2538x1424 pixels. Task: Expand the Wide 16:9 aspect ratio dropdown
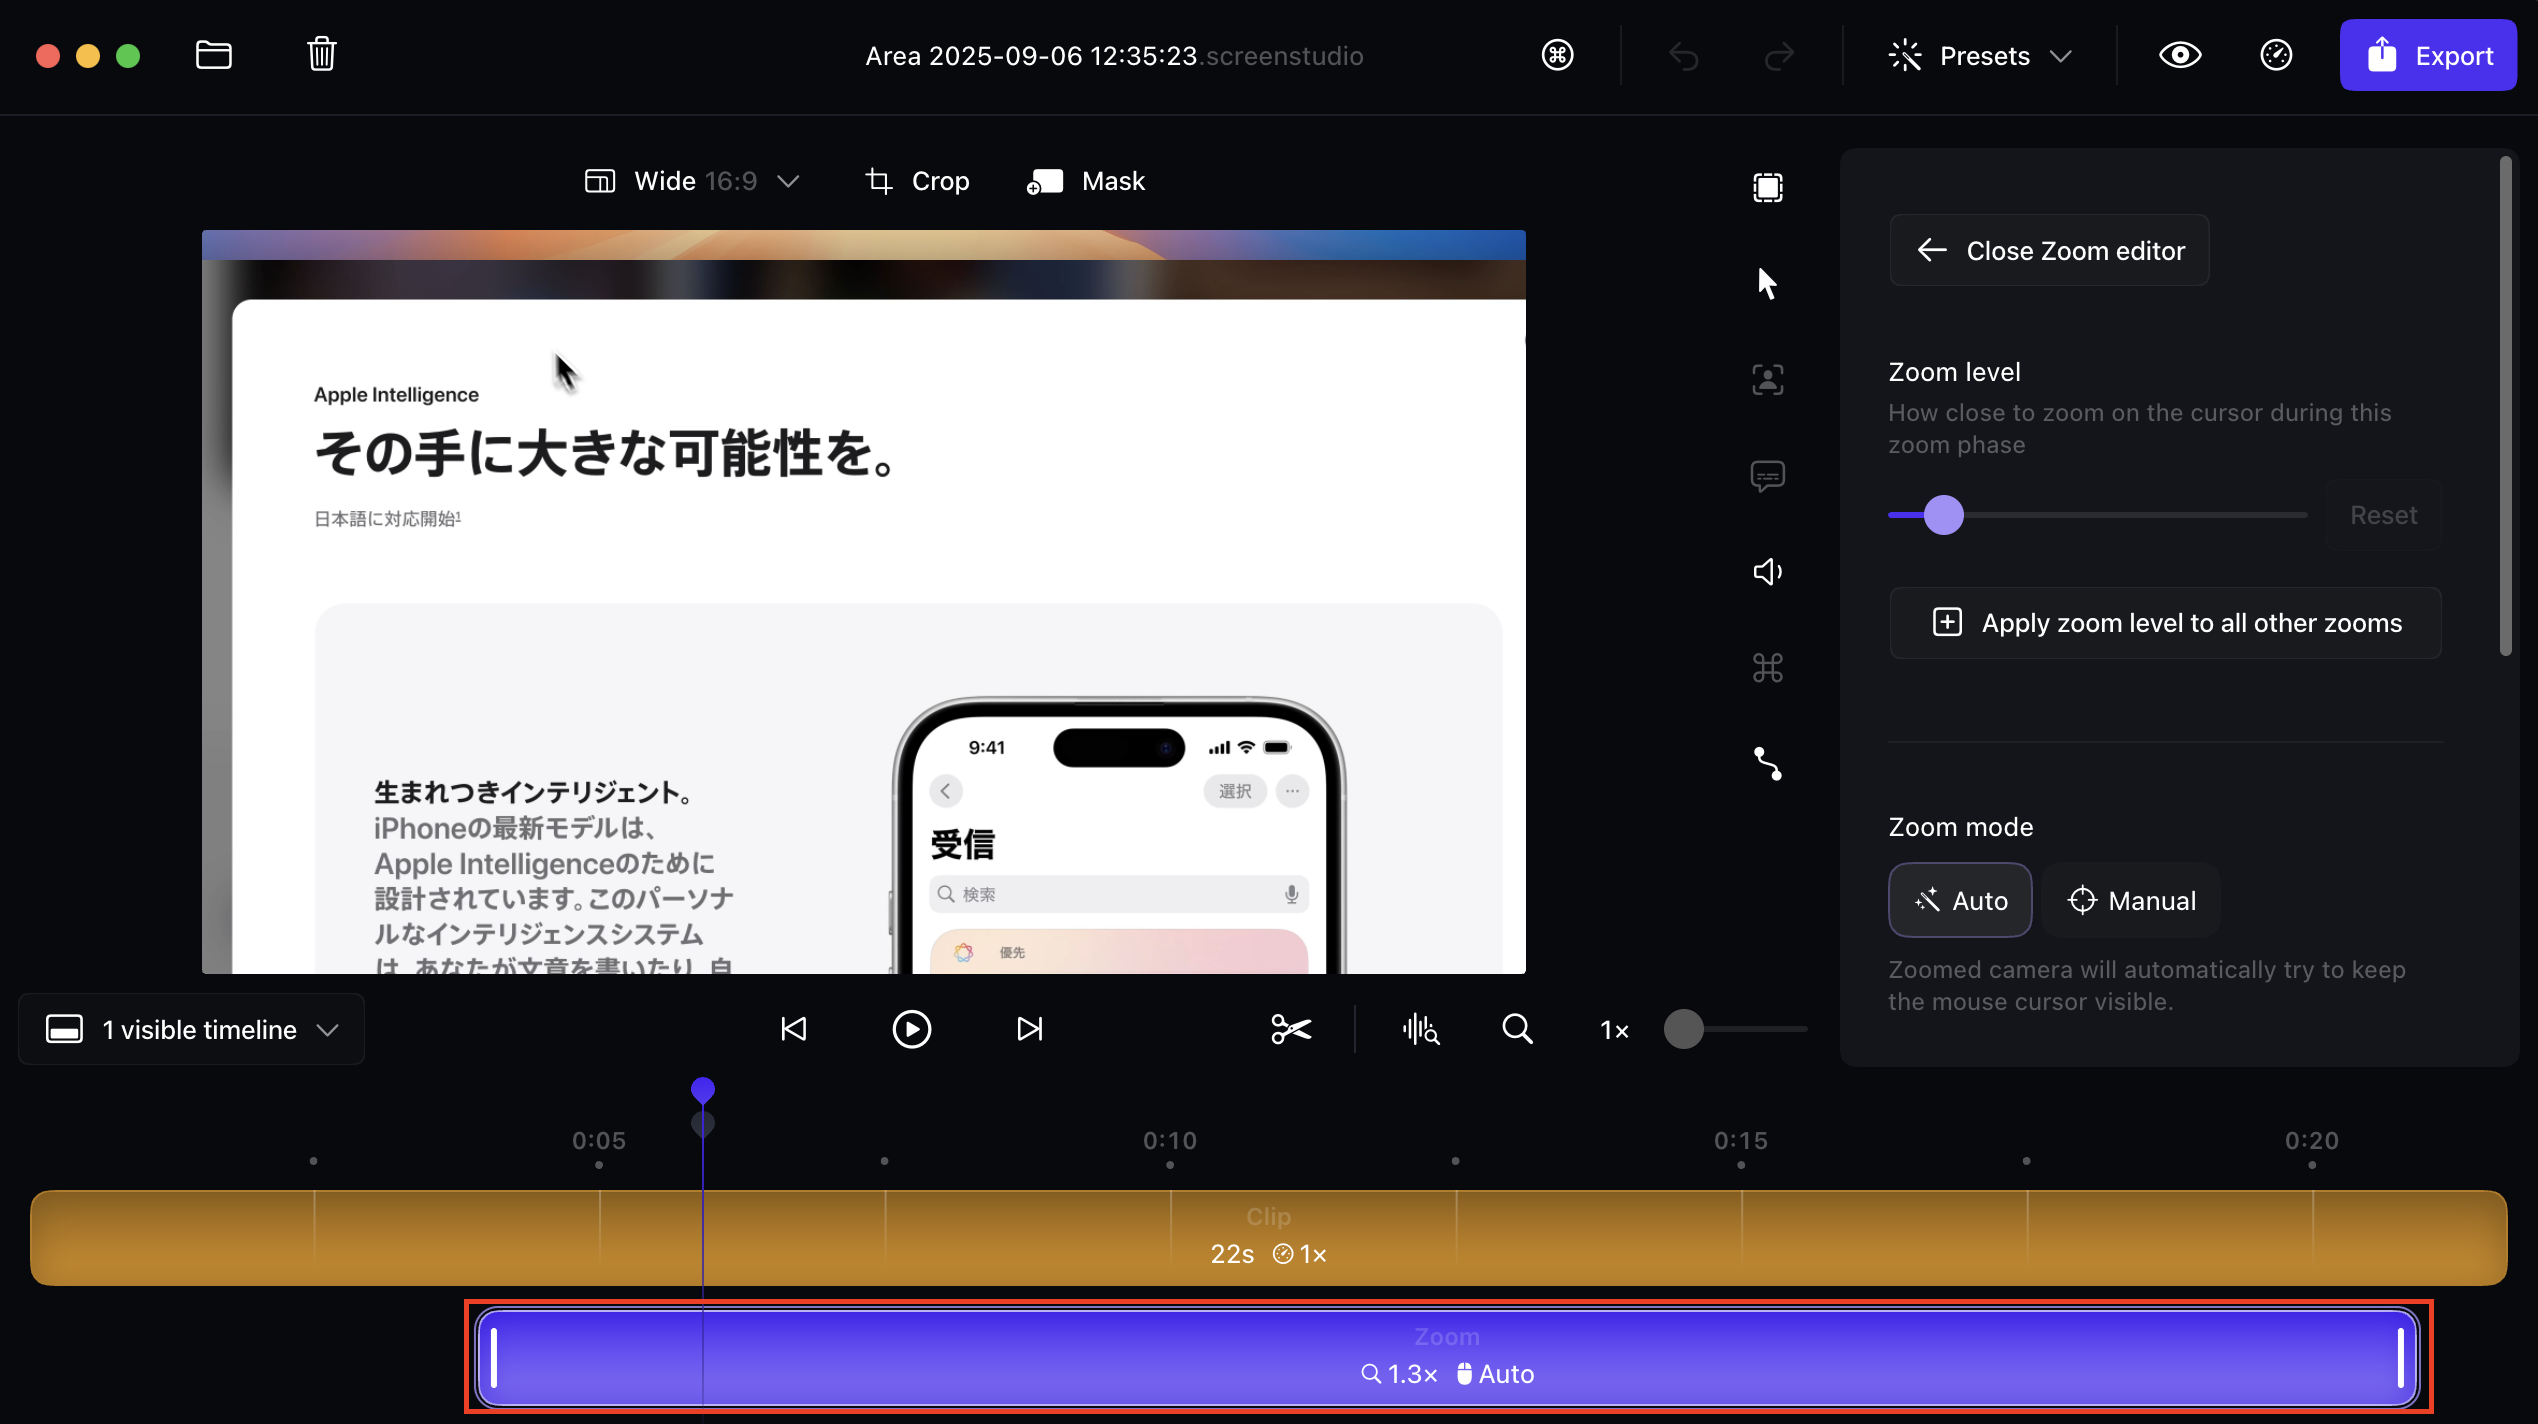point(692,181)
